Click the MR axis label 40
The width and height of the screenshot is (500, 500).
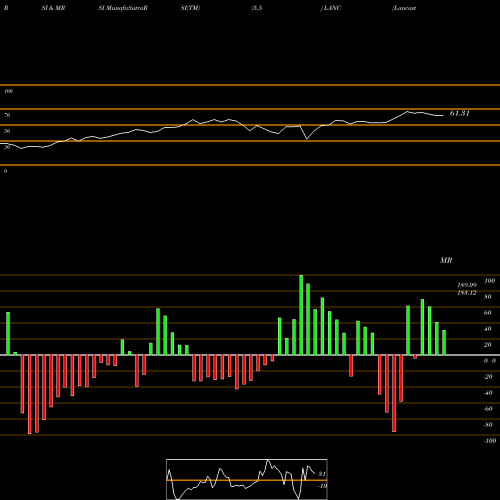[487, 329]
